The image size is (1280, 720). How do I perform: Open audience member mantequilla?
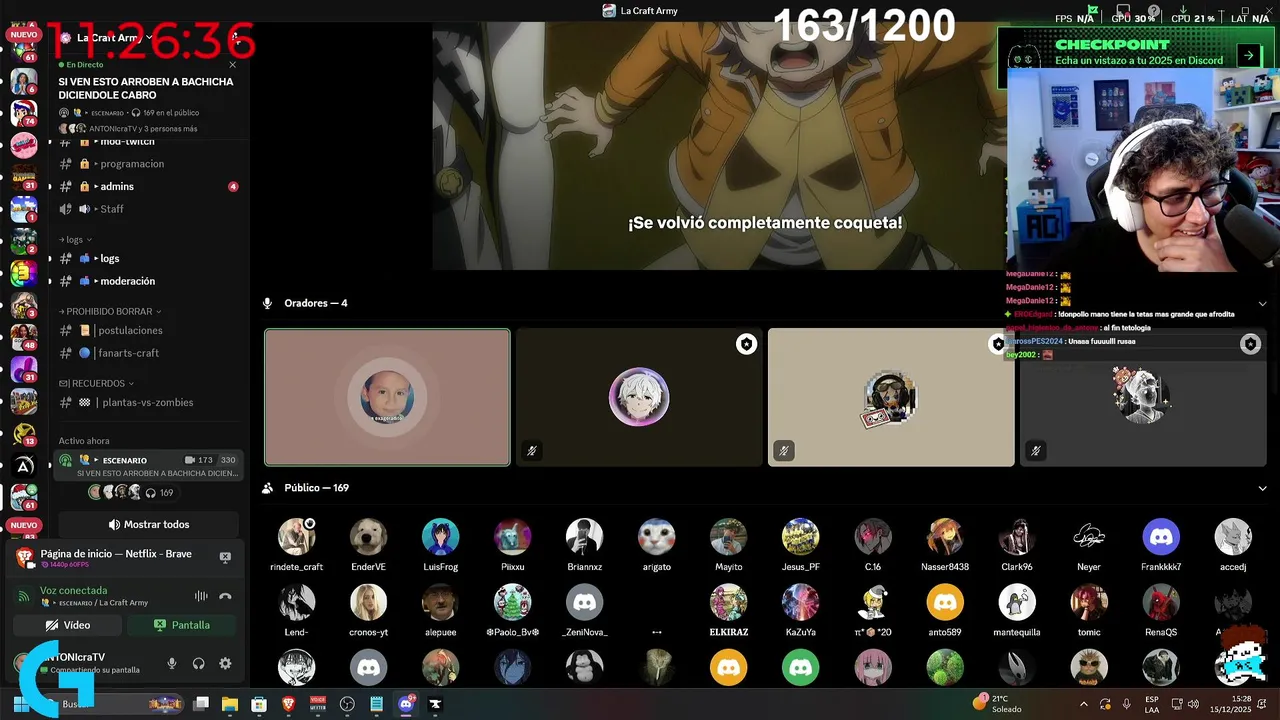(1017, 611)
